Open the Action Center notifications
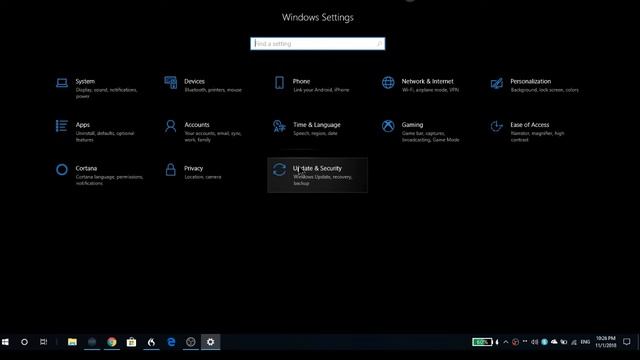640x360 pixels. [x=627, y=342]
